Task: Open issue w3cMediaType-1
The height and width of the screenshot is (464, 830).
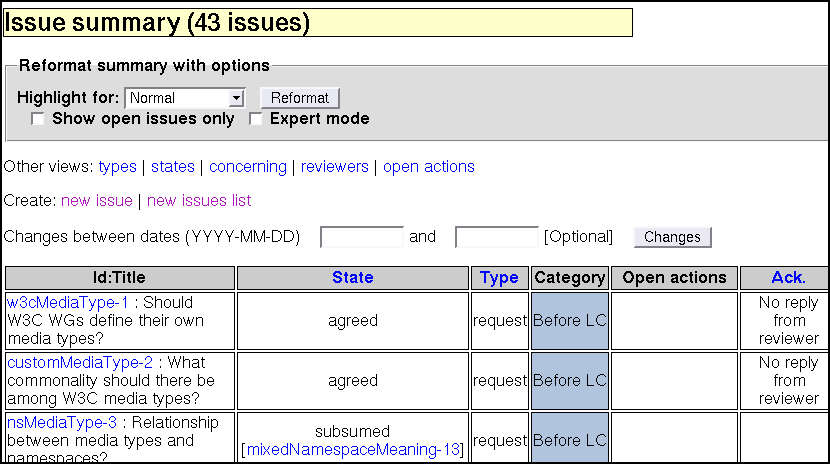Action: click(67, 303)
